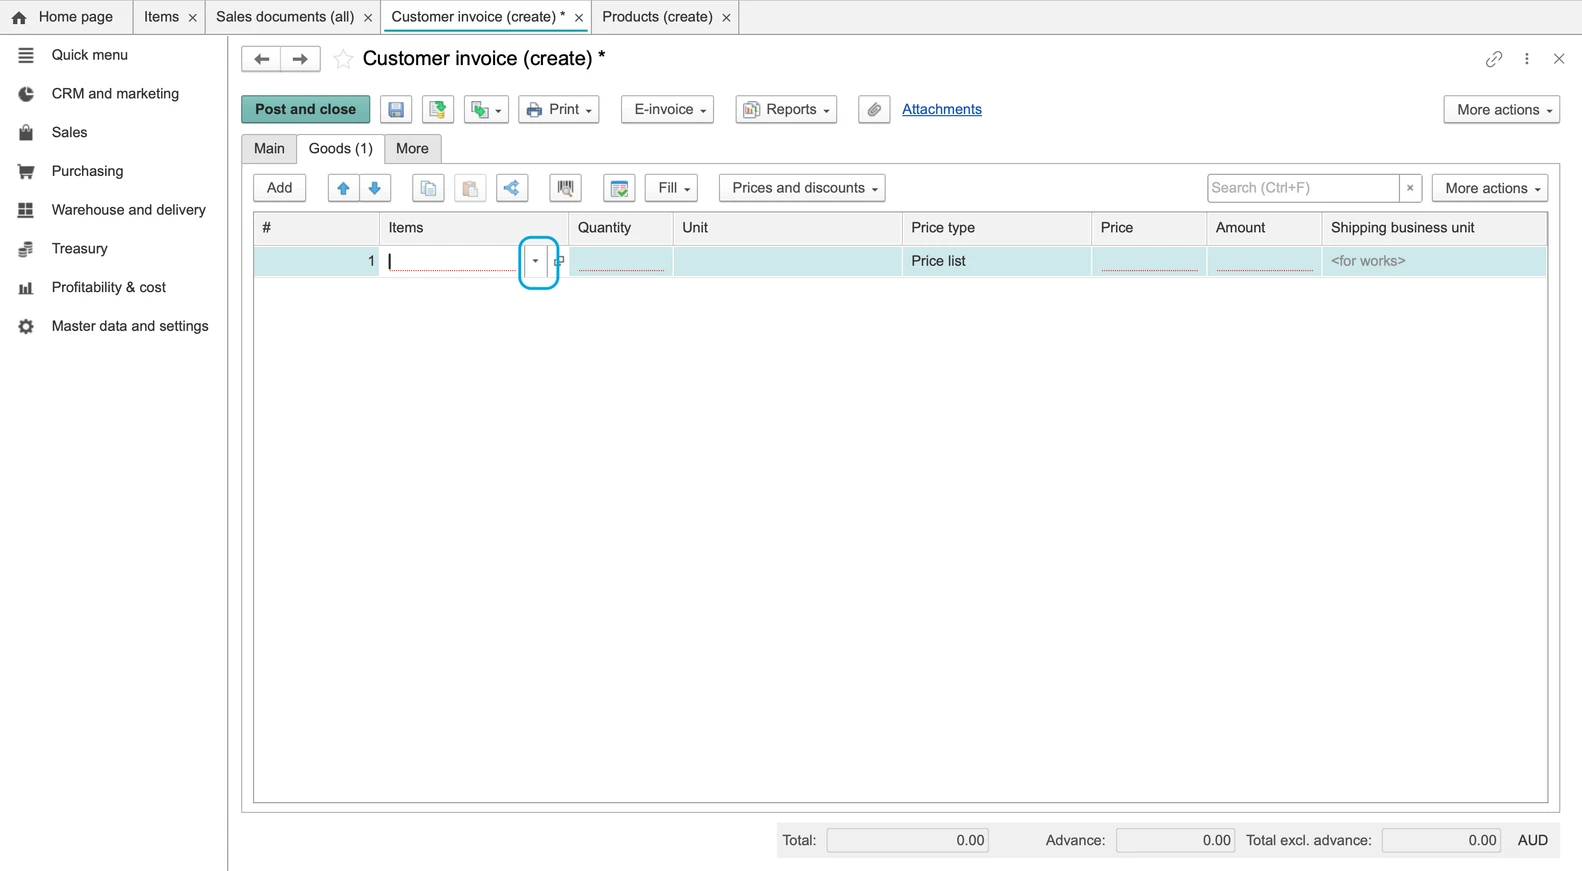Go back with the left arrow button
The width and height of the screenshot is (1582, 871).
click(x=261, y=59)
